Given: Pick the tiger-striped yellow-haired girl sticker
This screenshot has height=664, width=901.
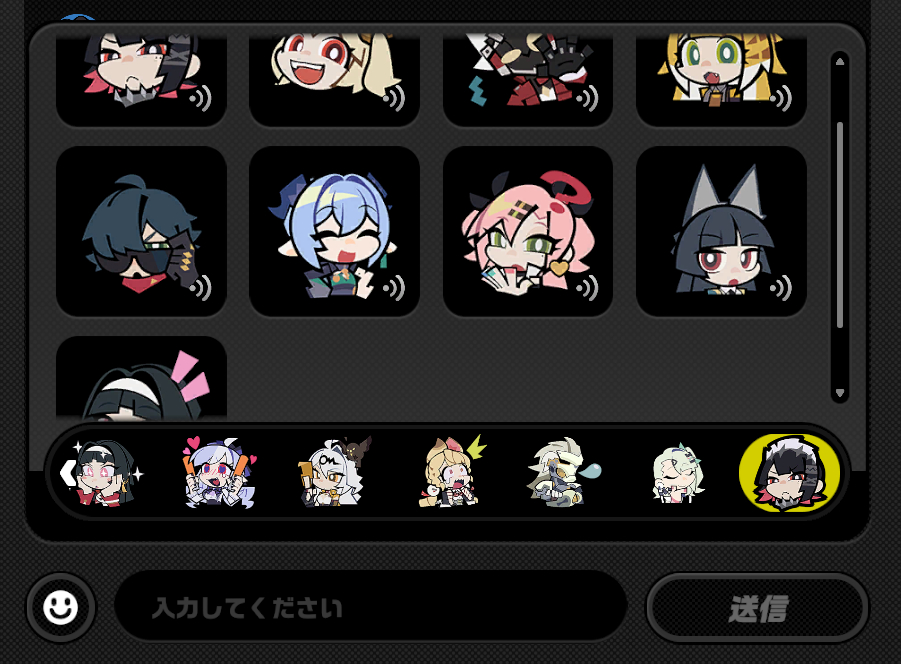Looking at the screenshot, I should 721,80.
